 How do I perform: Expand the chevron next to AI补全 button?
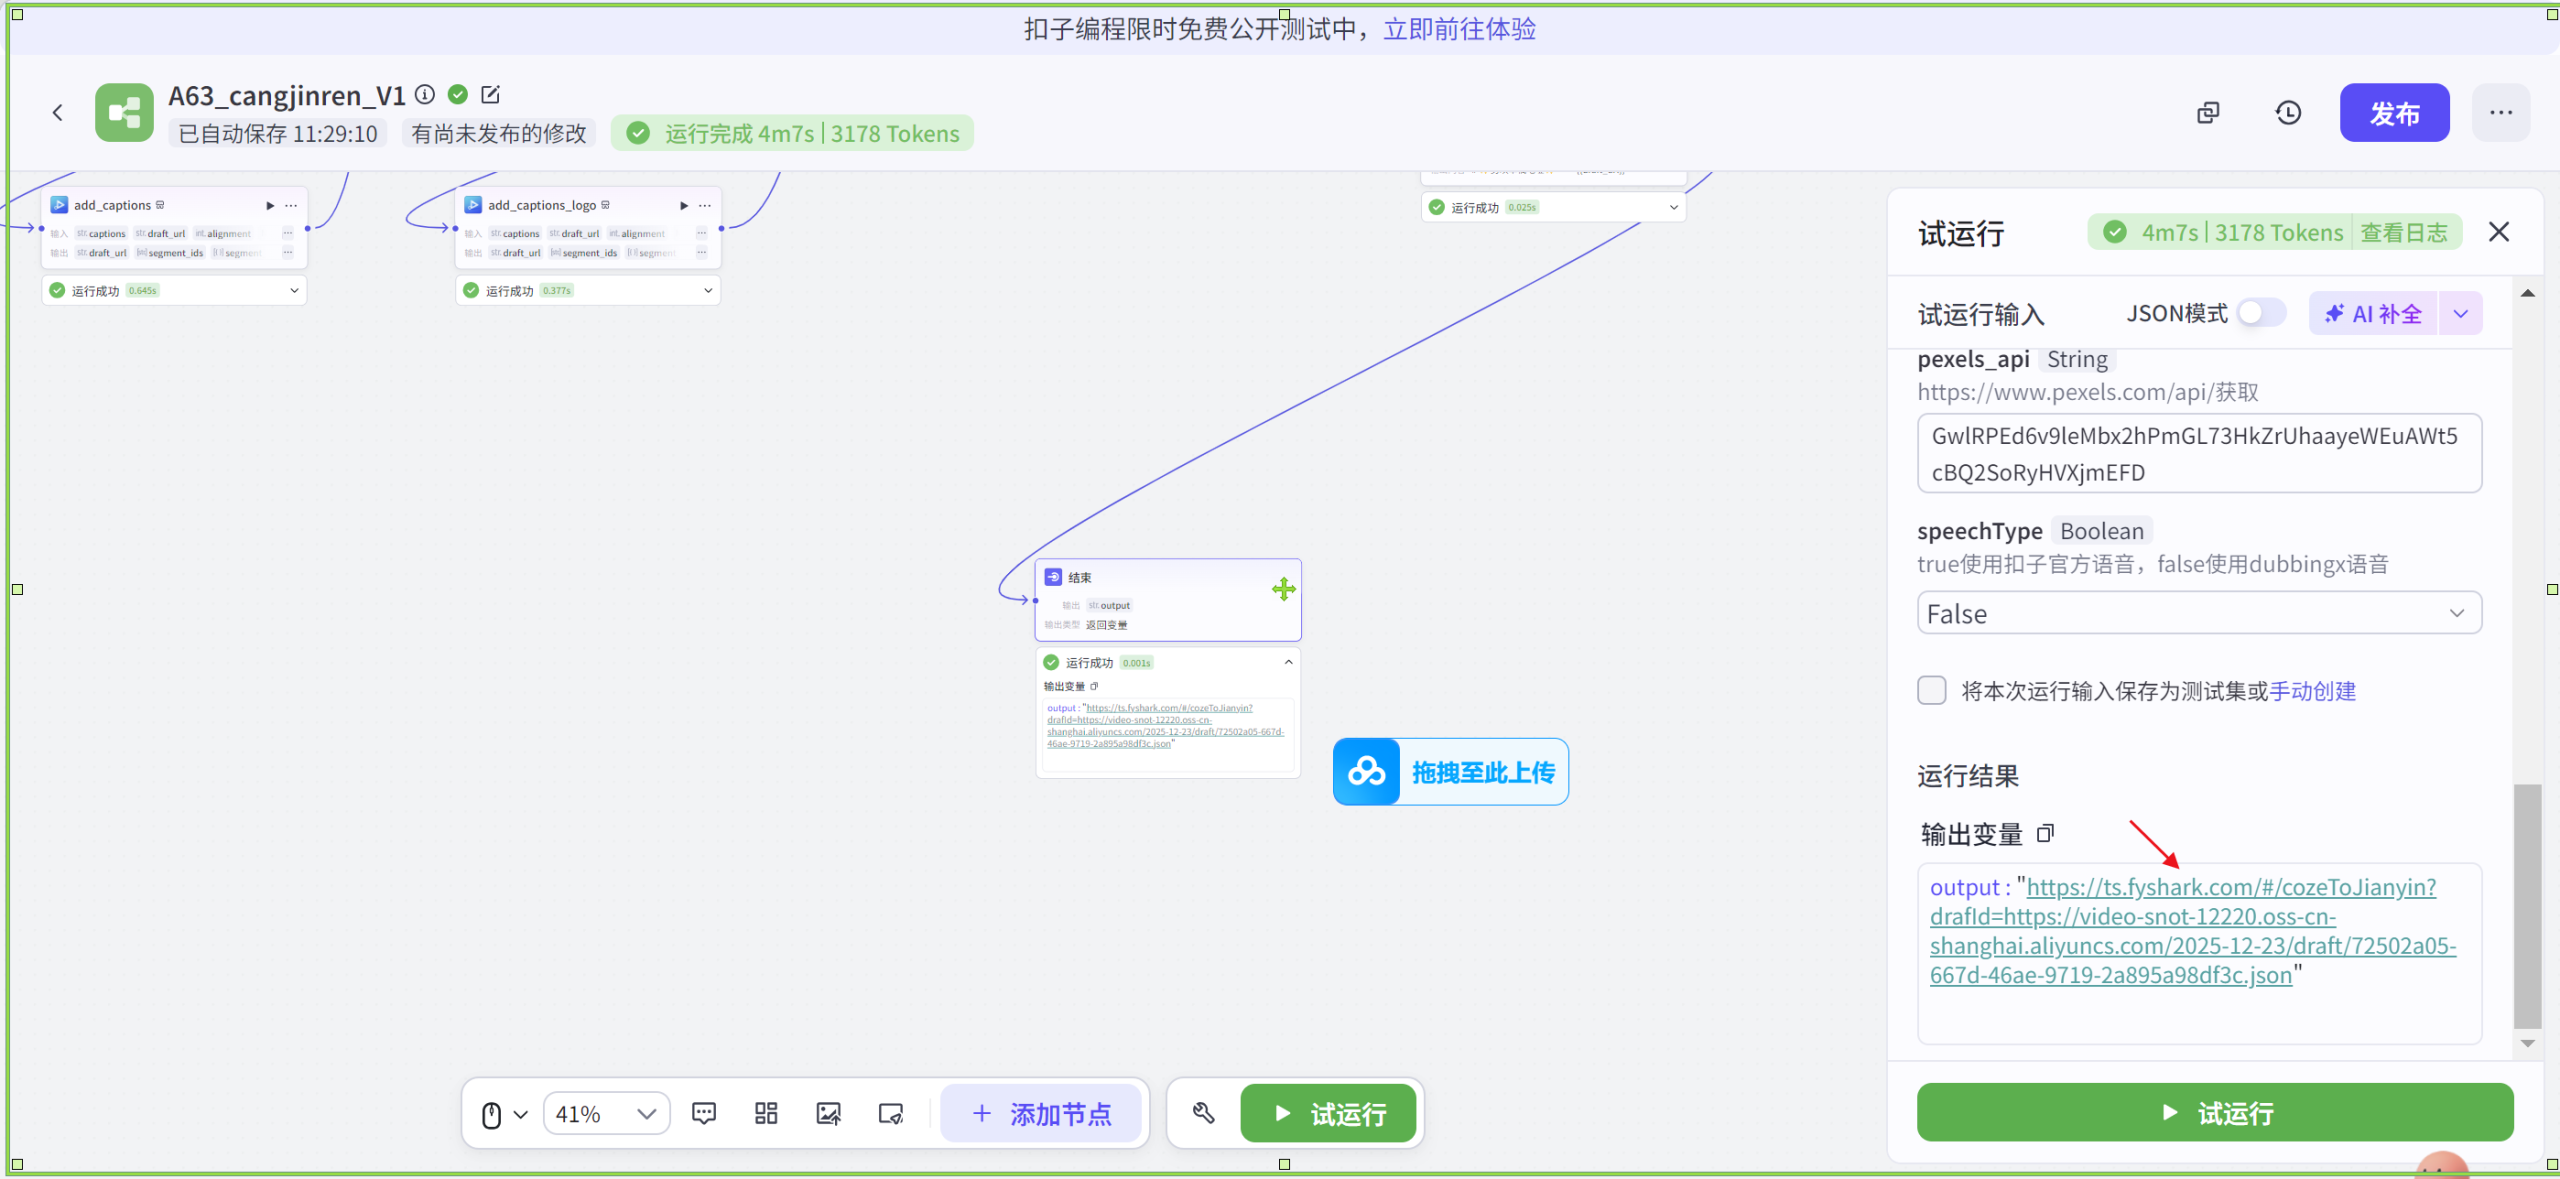coord(2461,312)
